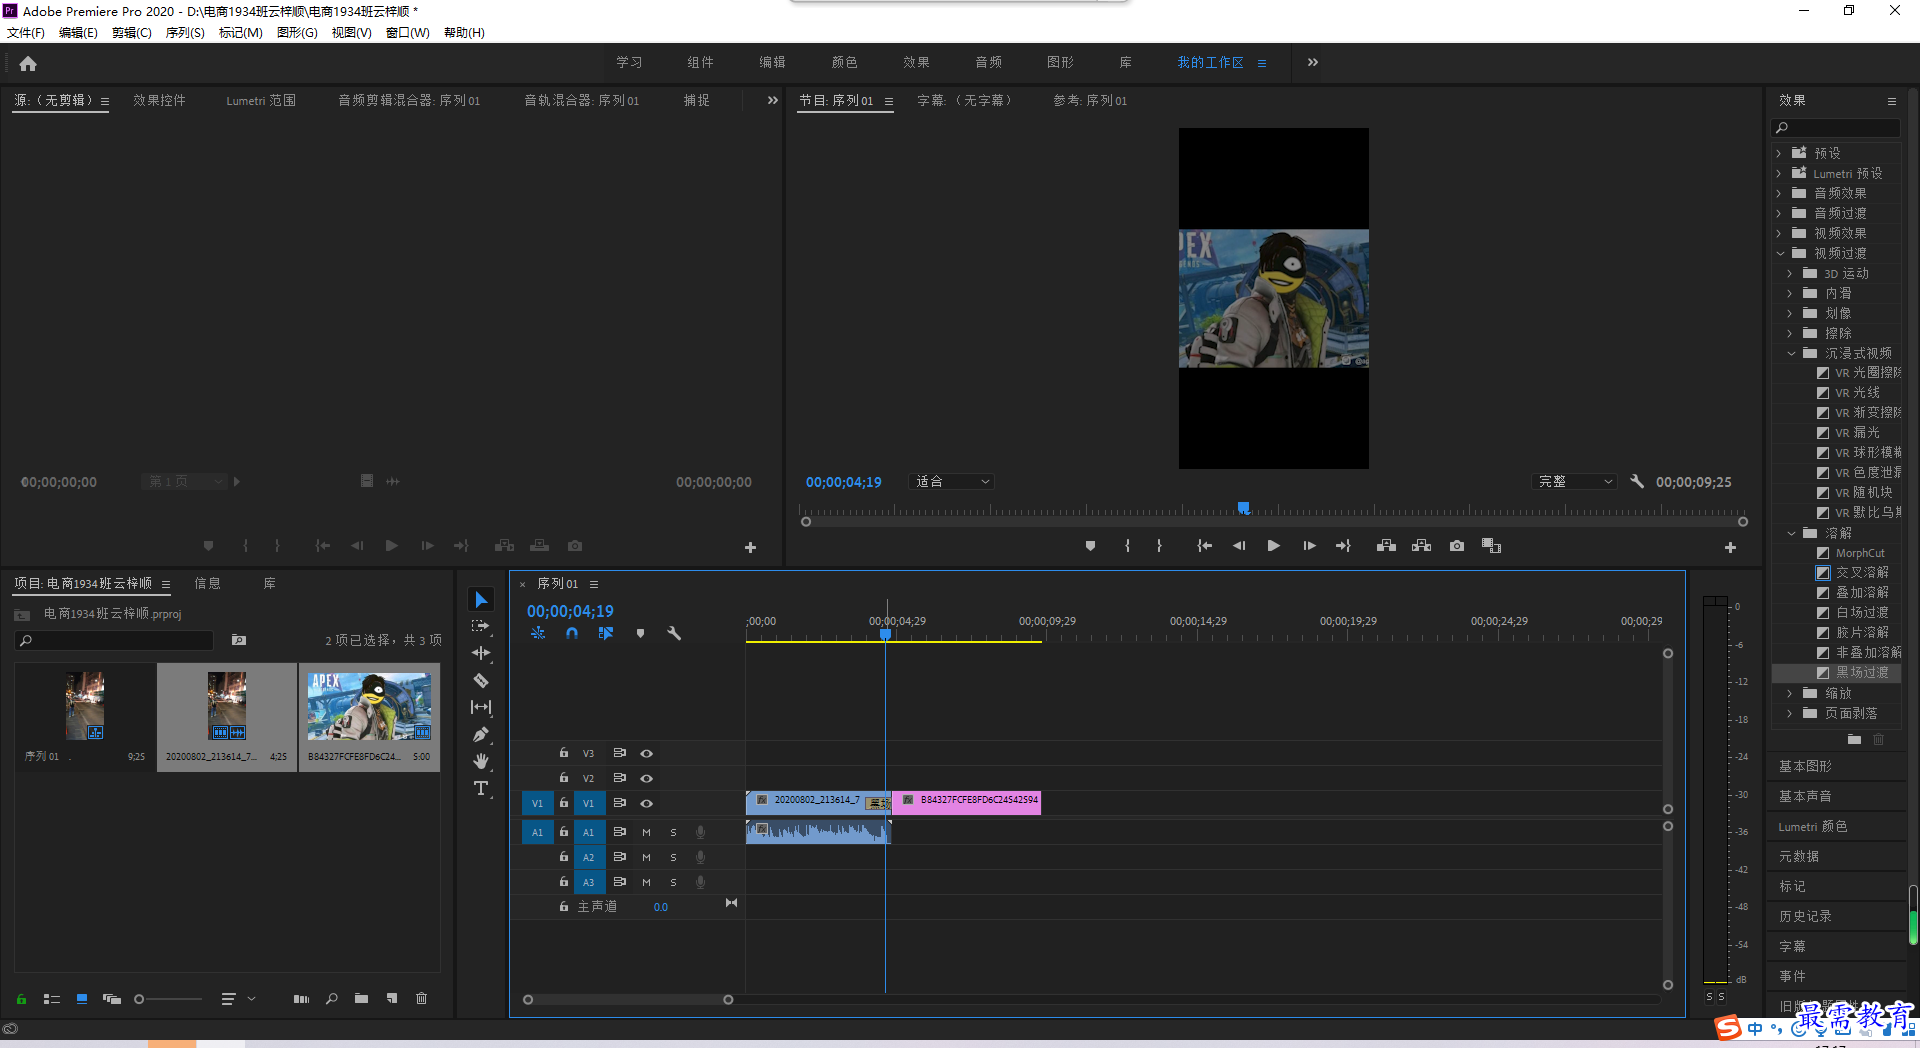Viewport: 1920px width, 1048px height.
Task: Click the Lift button in program monitor
Action: click(1386, 546)
